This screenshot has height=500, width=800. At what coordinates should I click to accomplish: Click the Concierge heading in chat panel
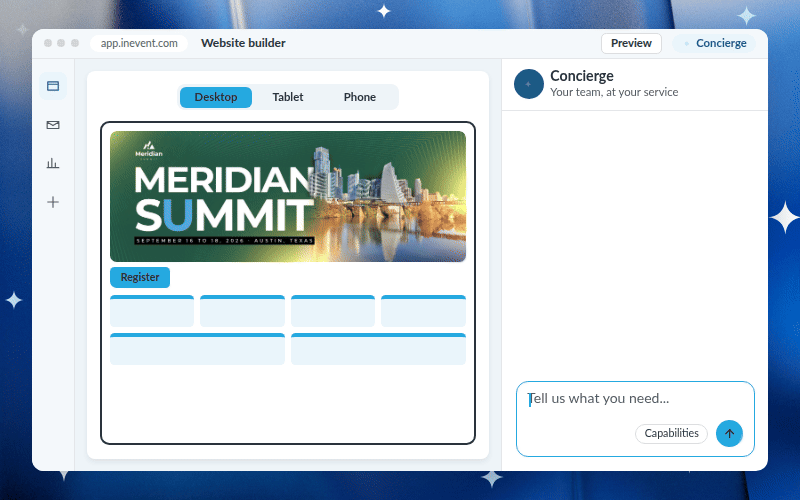pos(582,76)
